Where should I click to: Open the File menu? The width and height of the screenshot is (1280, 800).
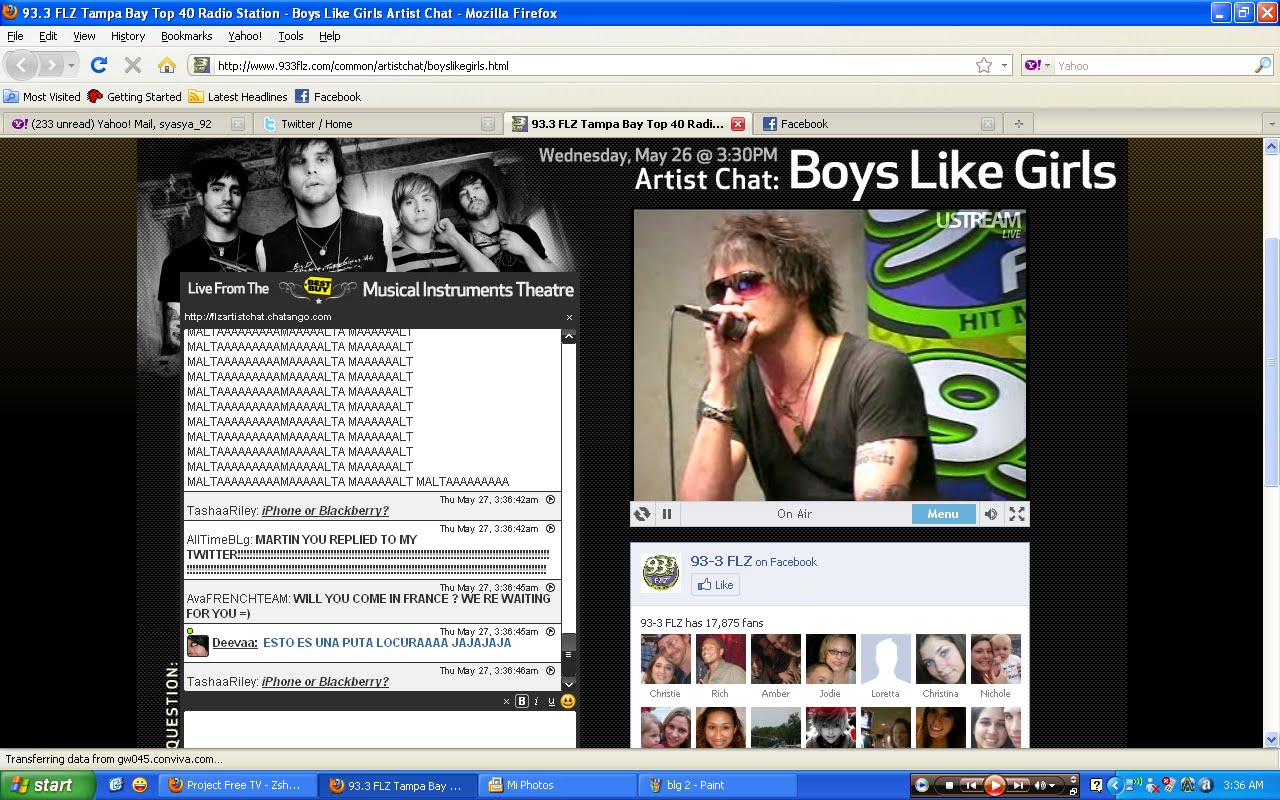[15, 36]
